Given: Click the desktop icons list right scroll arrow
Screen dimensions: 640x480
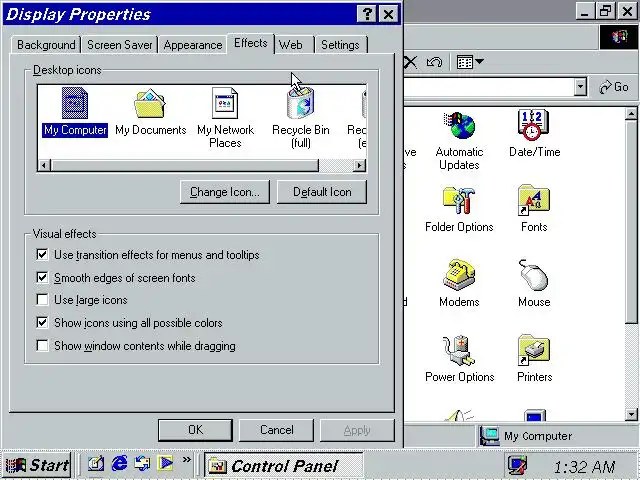Looking at the screenshot, I should point(359,165).
